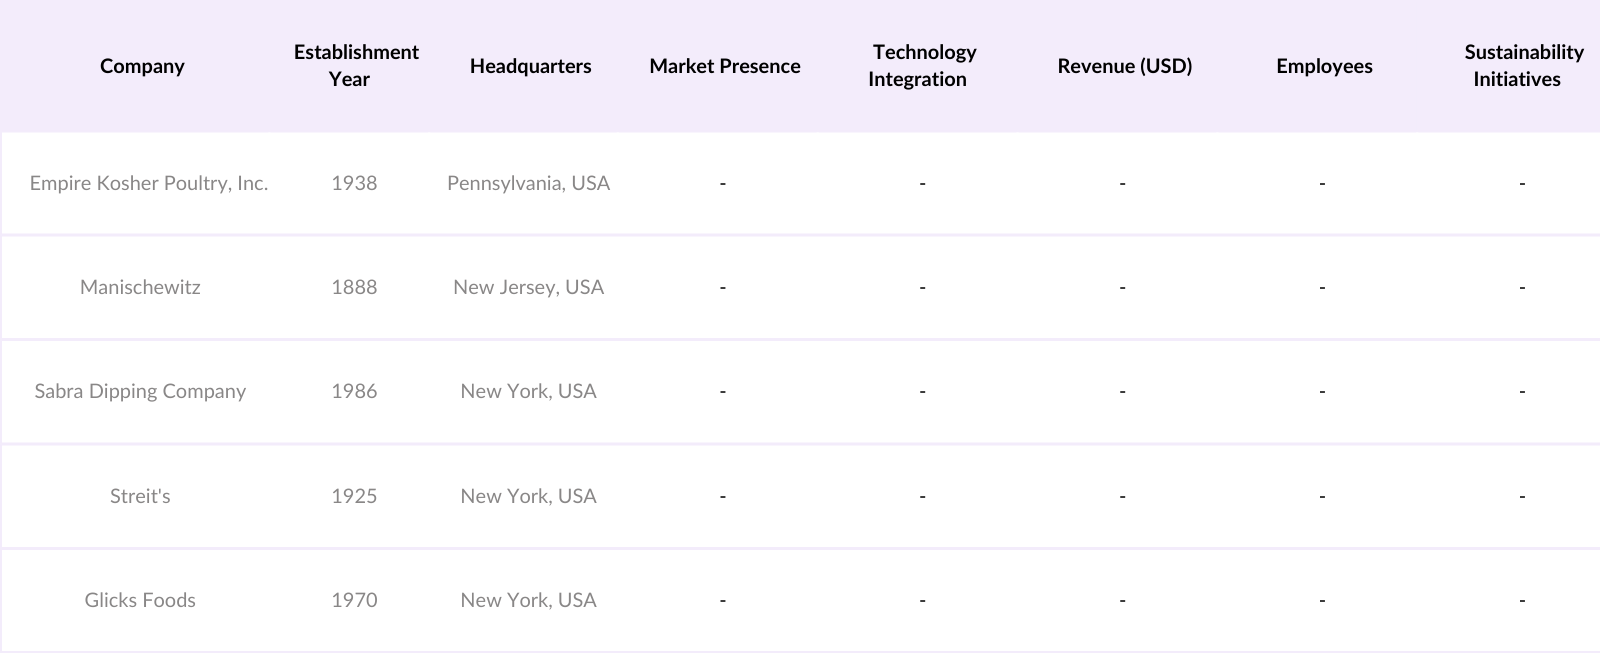
Task: Click Manischewitz's Employees dash cell
Action: [x=1323, y=287]
